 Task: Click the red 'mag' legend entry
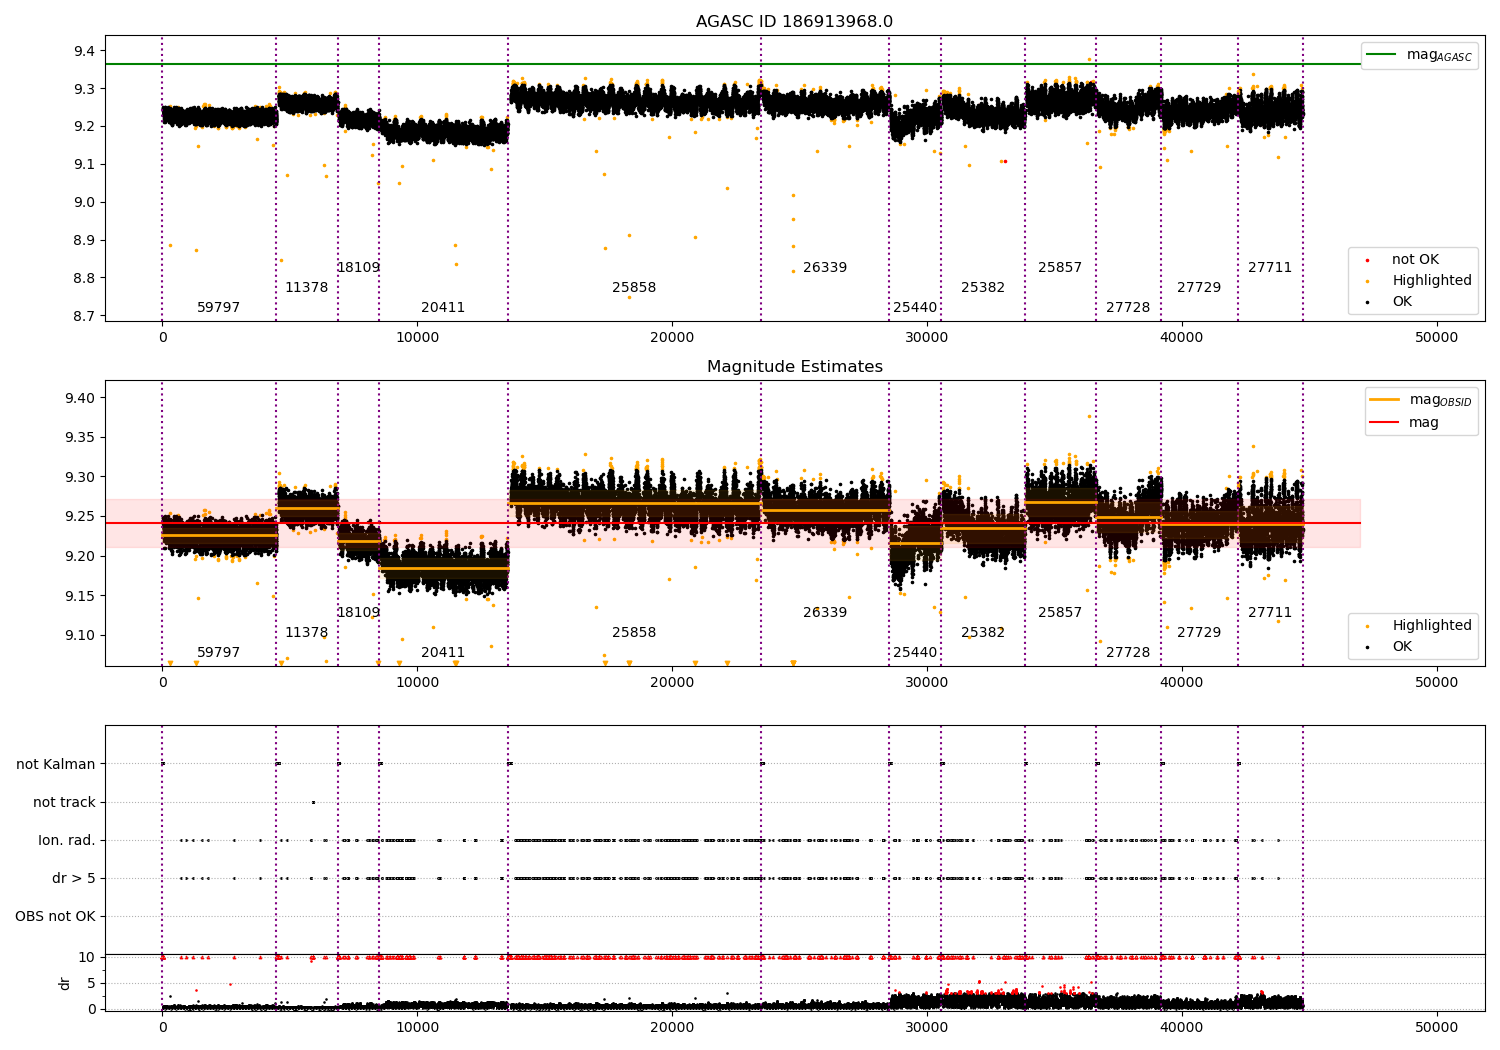(x=1404, y=423)
